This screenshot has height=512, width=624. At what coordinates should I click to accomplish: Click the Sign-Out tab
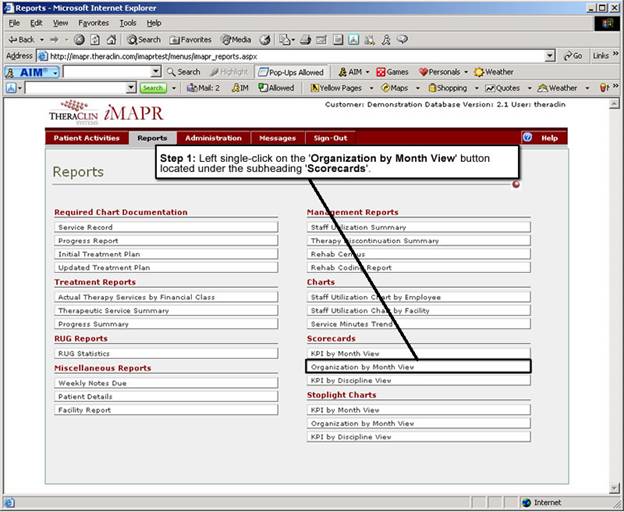click(x=330, y=138)
